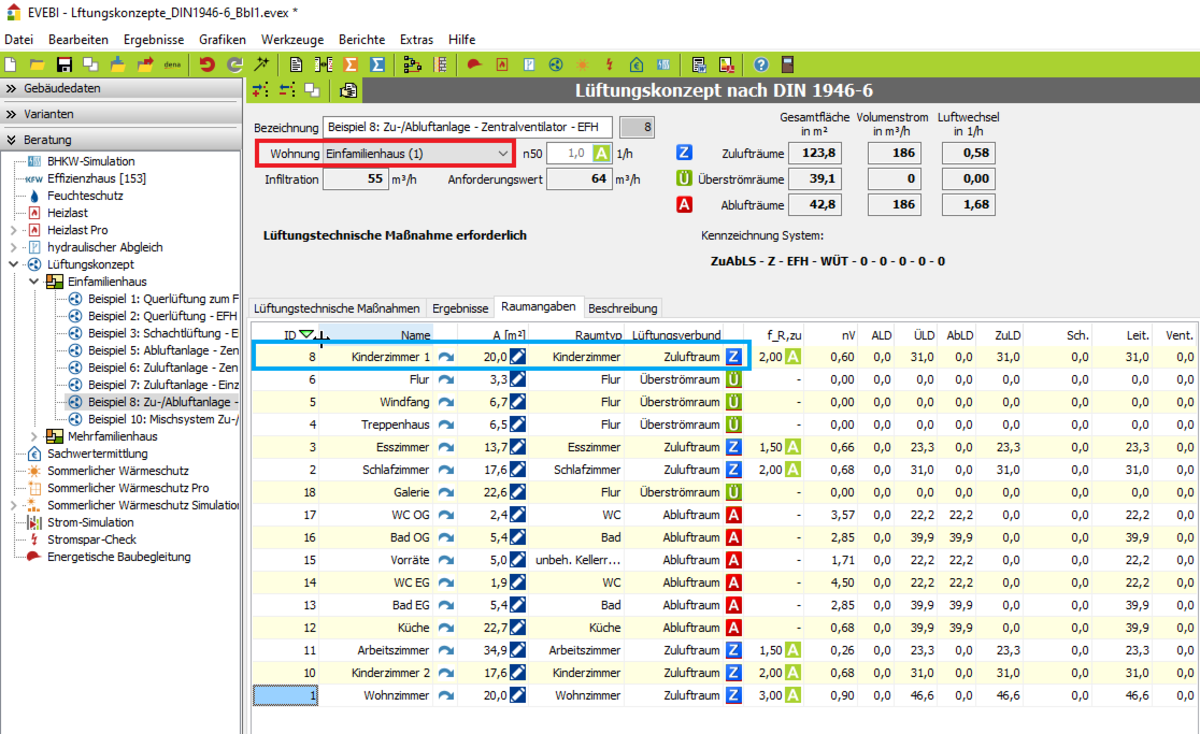Viewport: 1200px width, 734px height.
Task: Expand the hydraulischer Abgleich tree node
Action: point(13,247)
